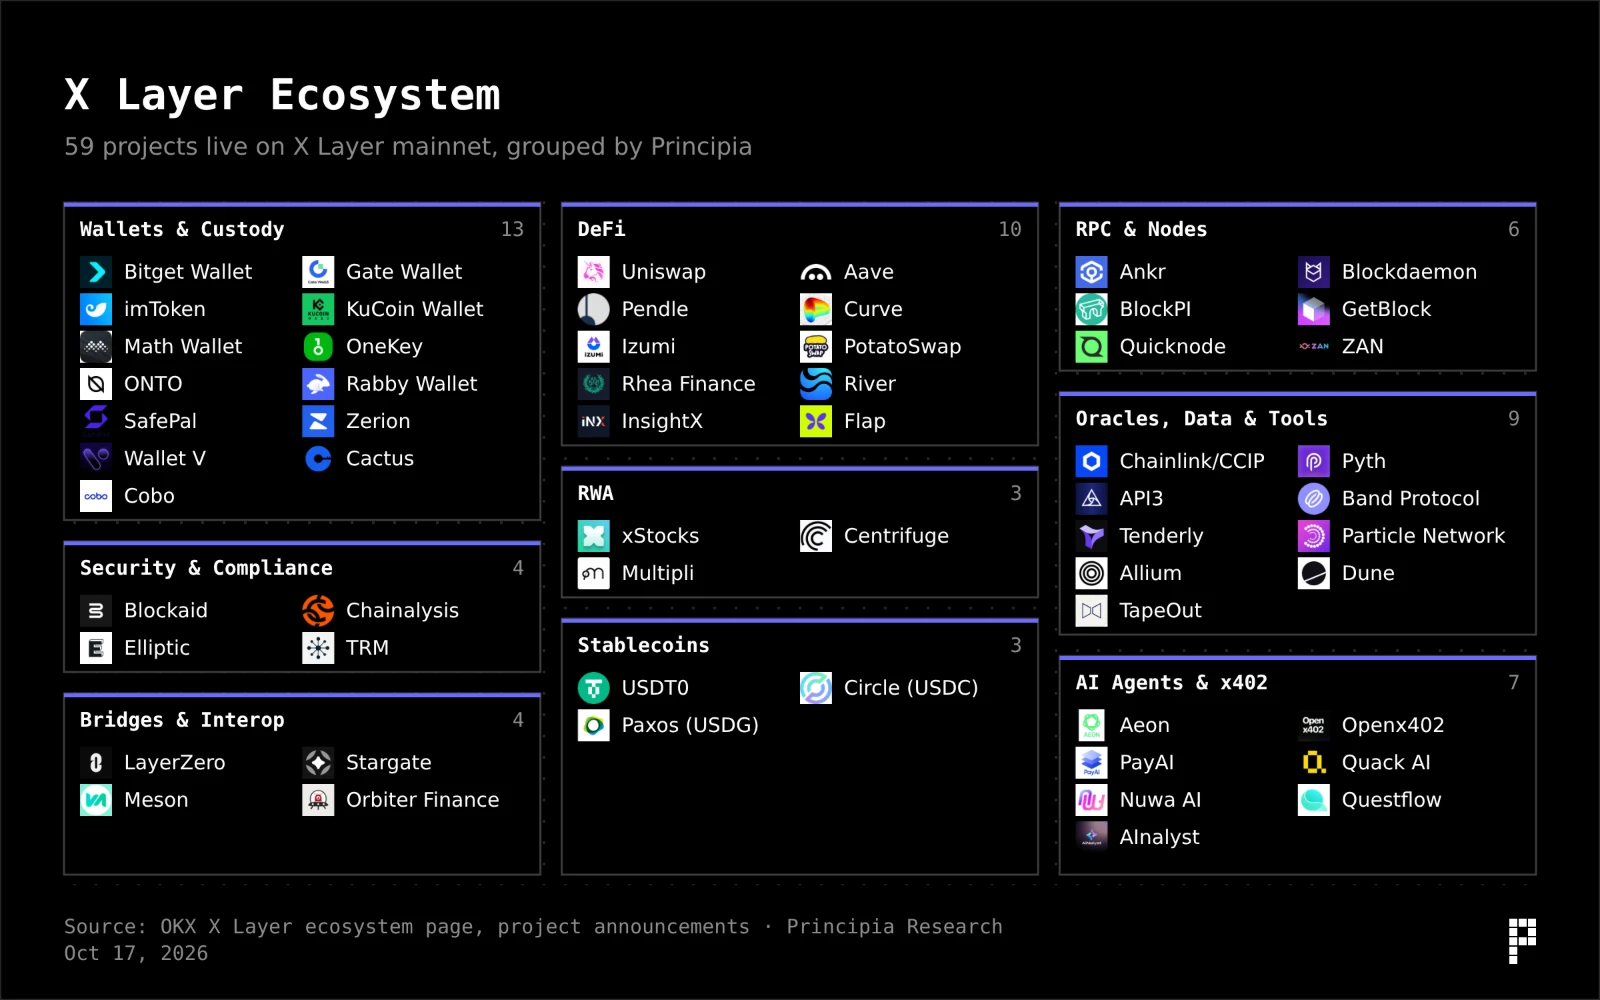This screenshot has width=1600, height=1000.
Task: Click the Meson green logo
Action: pos(96,800)
